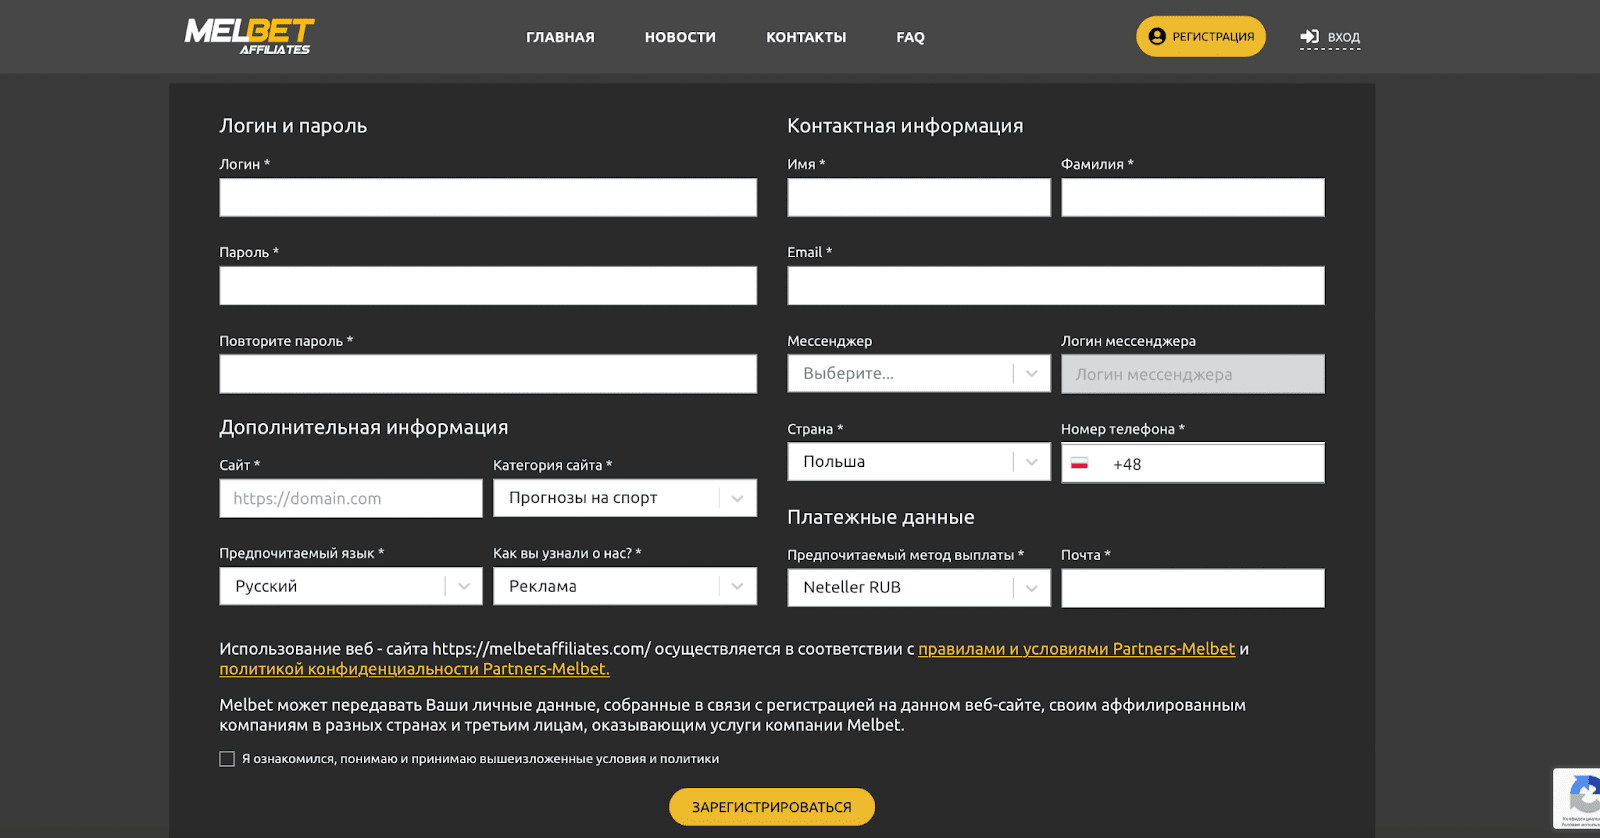Viewport: 1600px width, 838px height.
Task: Focus the Сайт https://domain.com field
Action: coord(351,498)
